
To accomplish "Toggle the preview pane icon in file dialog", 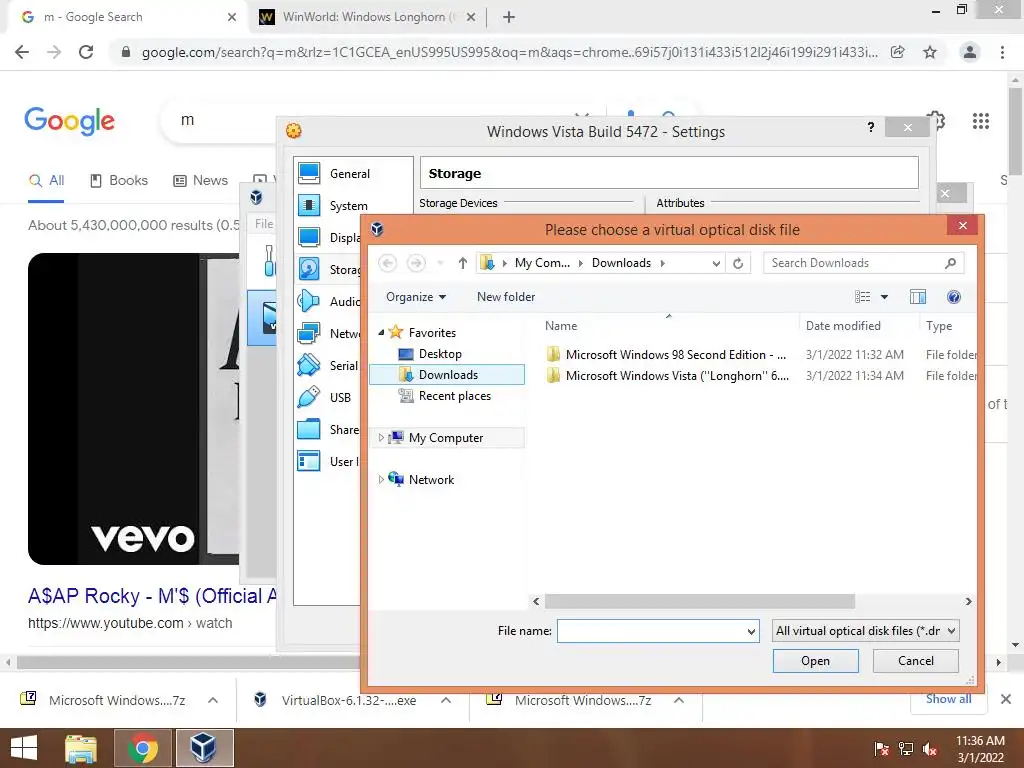I will click(x=918, y=297).
